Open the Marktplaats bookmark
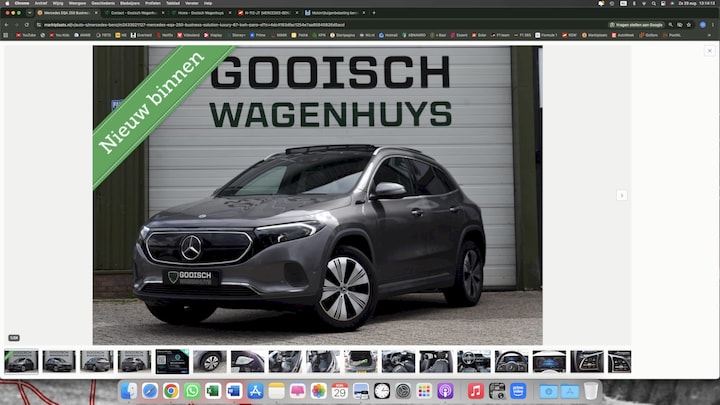The height and width of the screenshot is (405, 720). [595, 35]
